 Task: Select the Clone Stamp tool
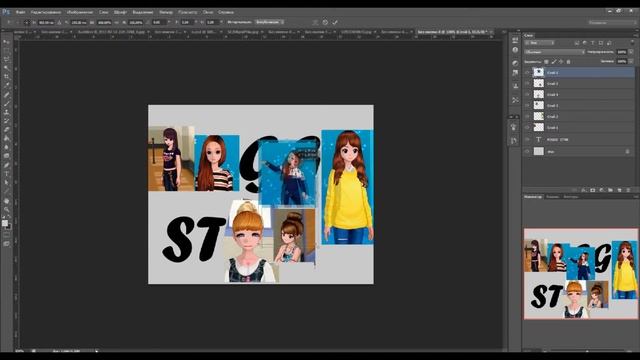[x=6, y=112]
